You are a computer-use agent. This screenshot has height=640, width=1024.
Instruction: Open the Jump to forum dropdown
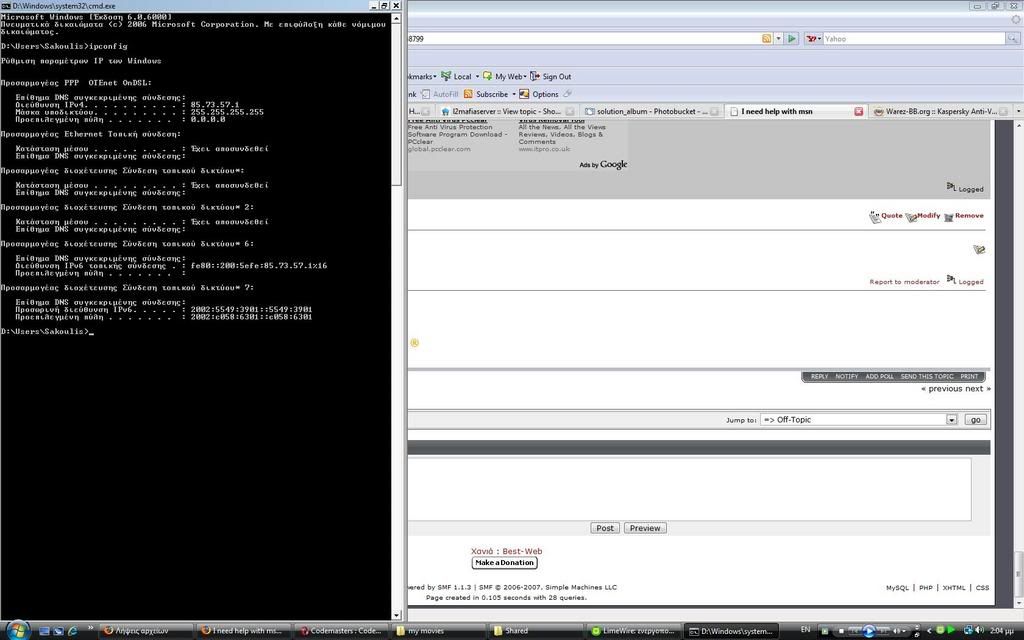(951, 420)
